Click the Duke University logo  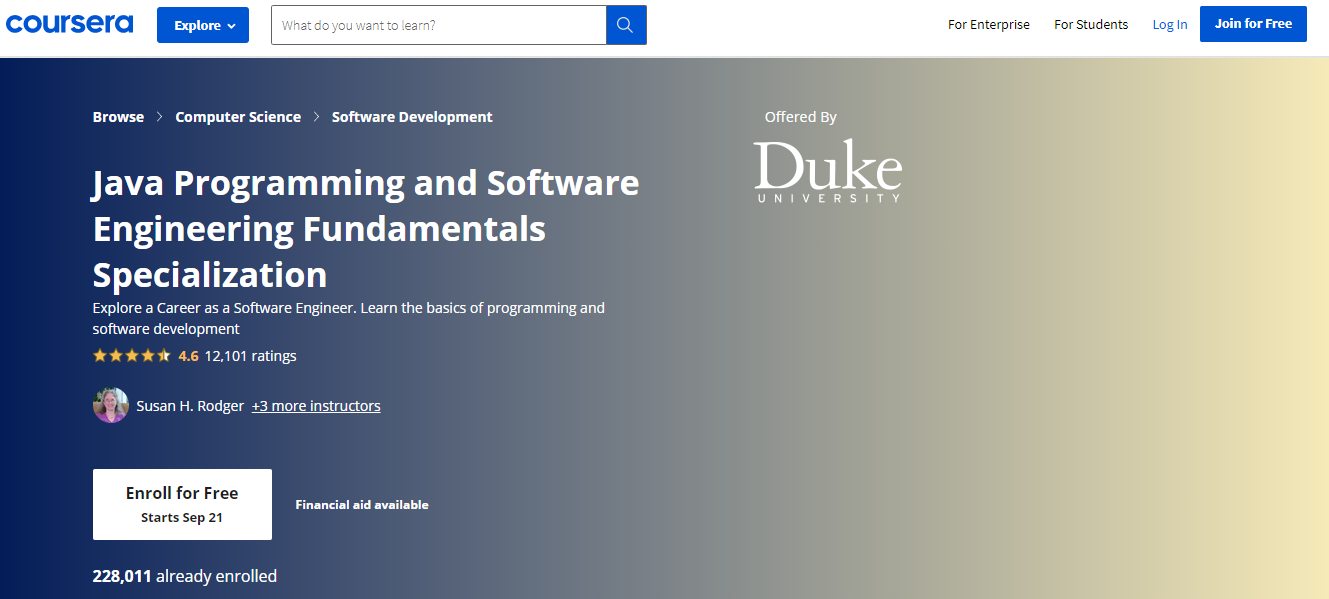pyautogui.click(x=827, y=171)
